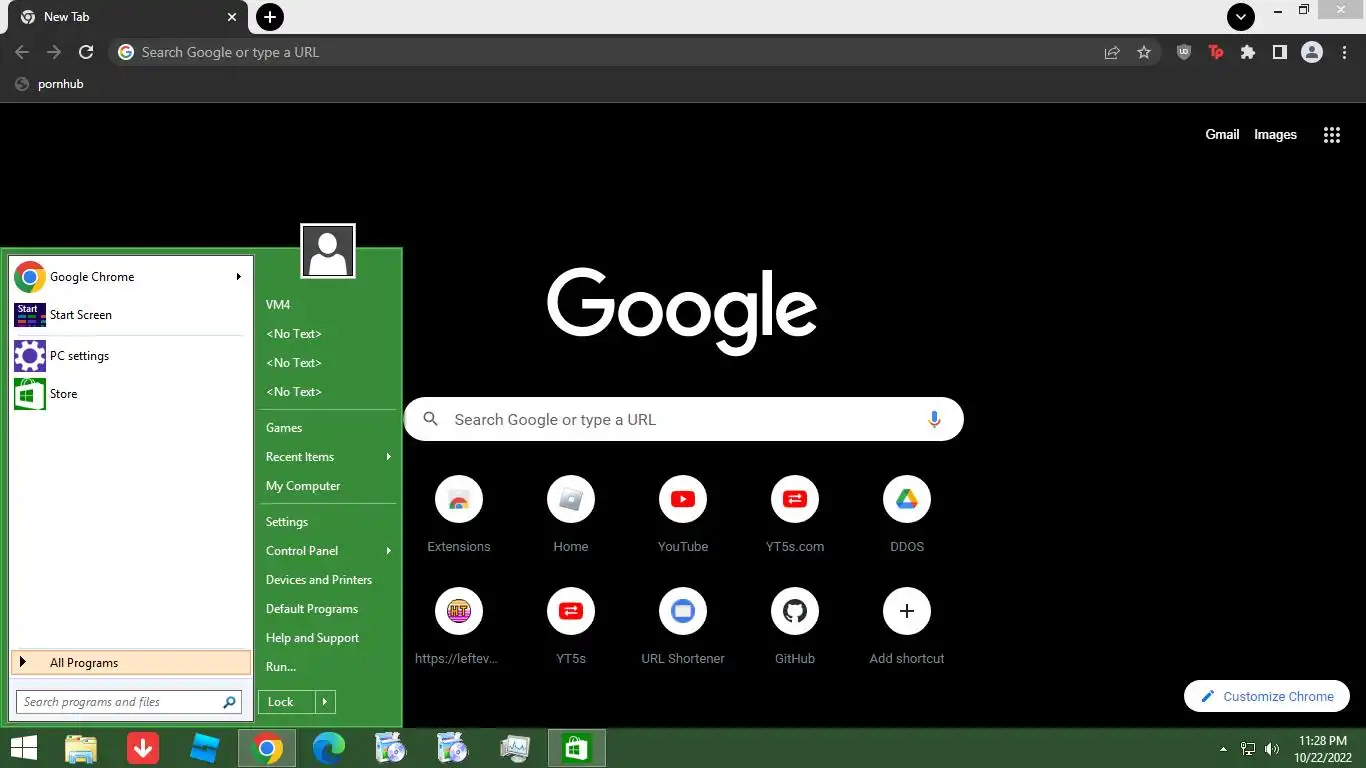Reload the current page
This screenshot has height=768, width=1366.
click(86, 52)
